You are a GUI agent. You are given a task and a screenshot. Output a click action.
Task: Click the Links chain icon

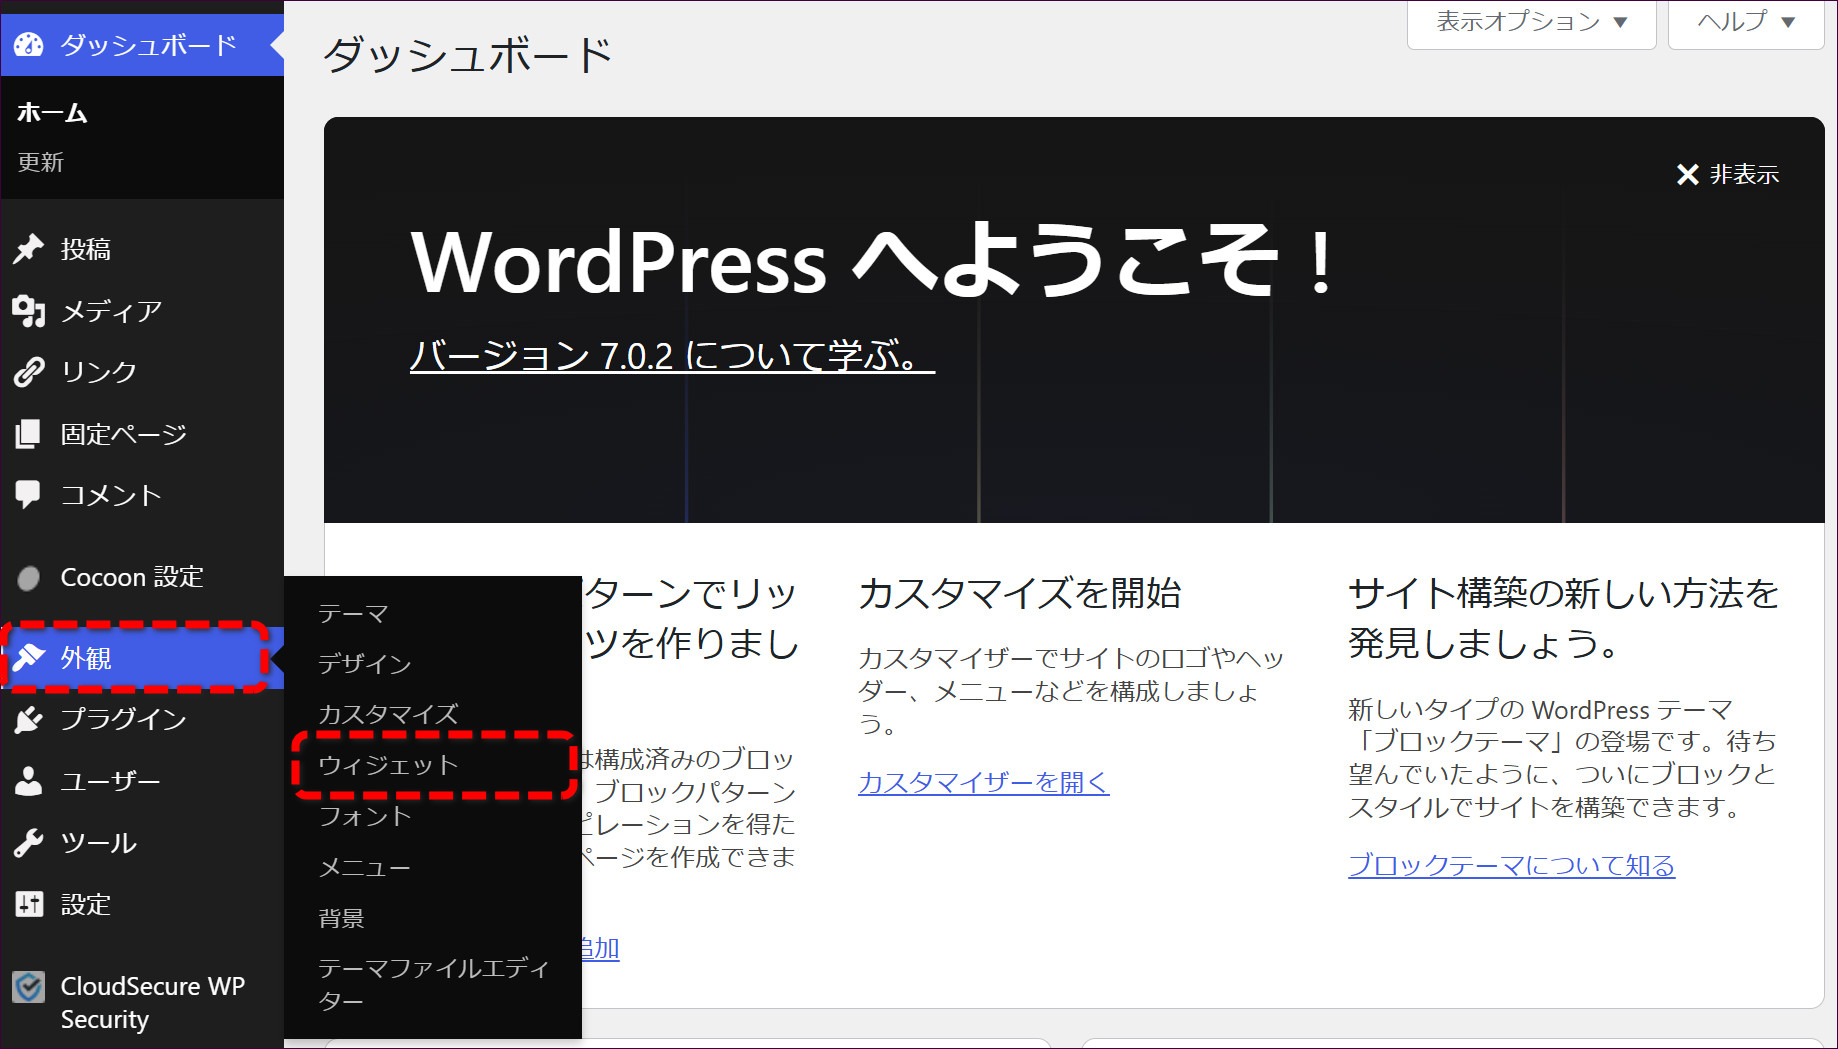coord(29,372)
